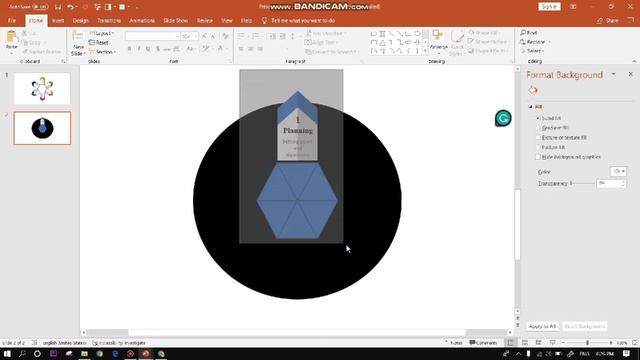Select slide 1 thumbnail
The width and height of the screenshot is (640, 360).
point(42,89)
